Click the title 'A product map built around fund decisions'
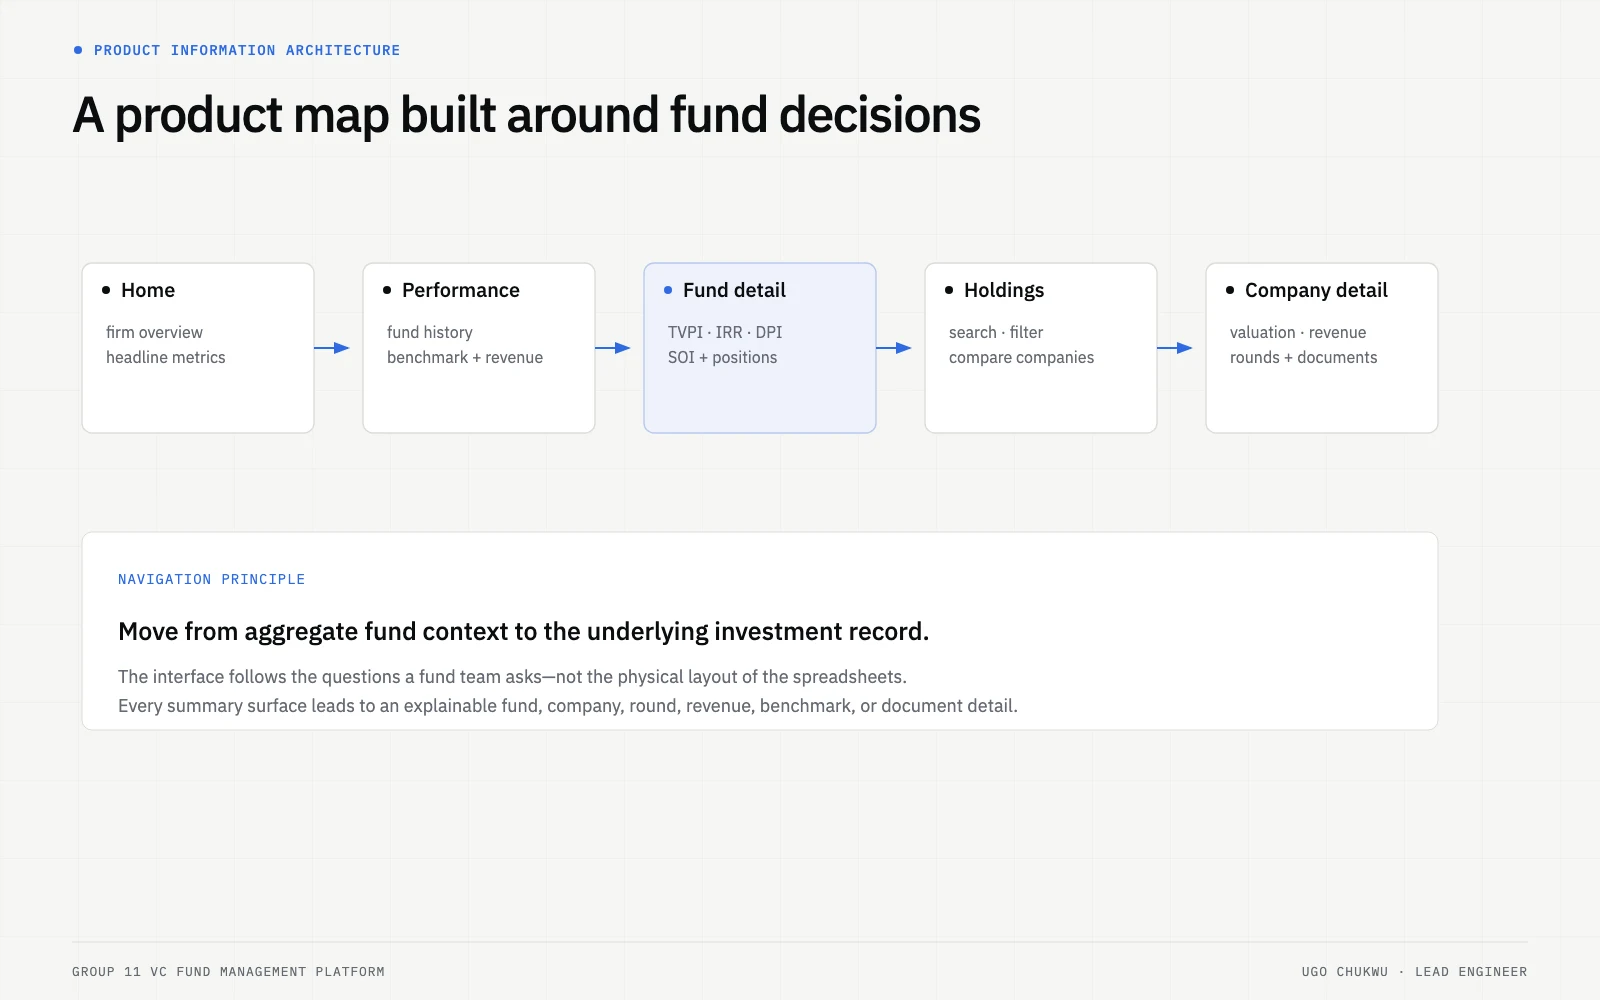The width and height of the screenshot is (1600, 1000). 527,115
